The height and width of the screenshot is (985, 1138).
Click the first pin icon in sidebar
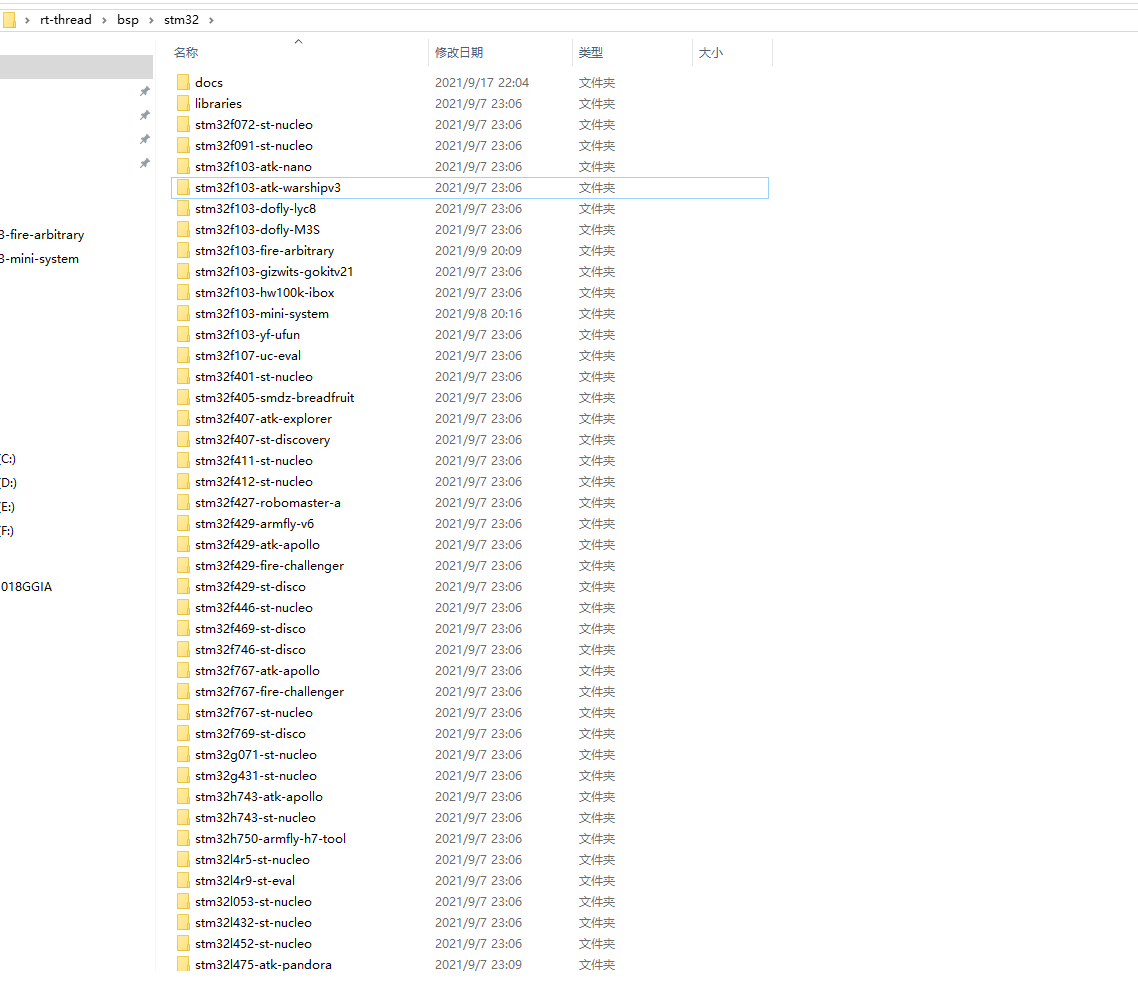click(144, 91)
